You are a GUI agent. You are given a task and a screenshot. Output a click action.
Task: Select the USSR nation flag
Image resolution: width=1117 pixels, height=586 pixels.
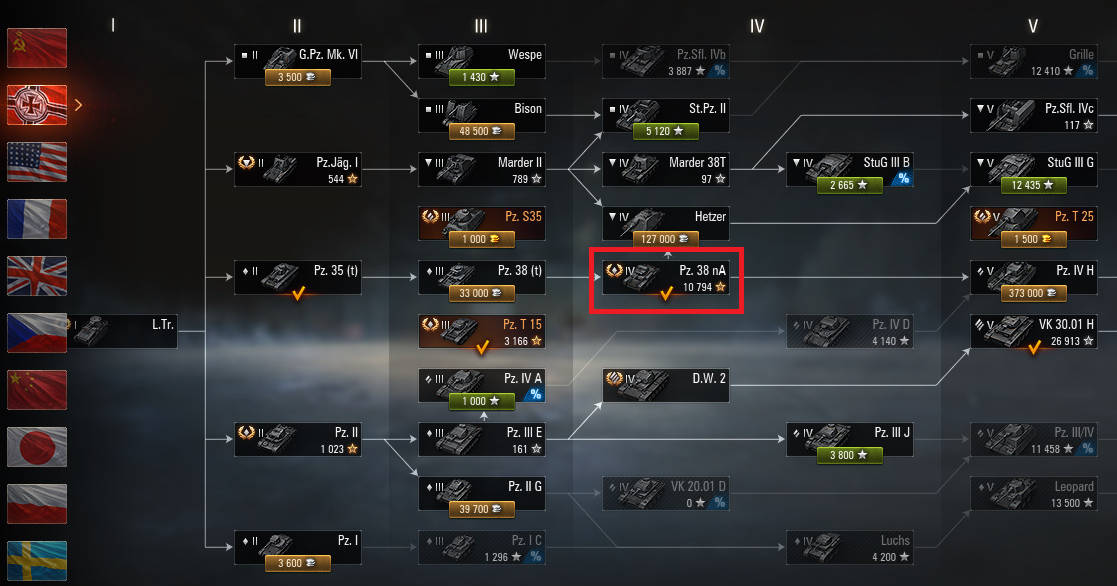(37, 48)
